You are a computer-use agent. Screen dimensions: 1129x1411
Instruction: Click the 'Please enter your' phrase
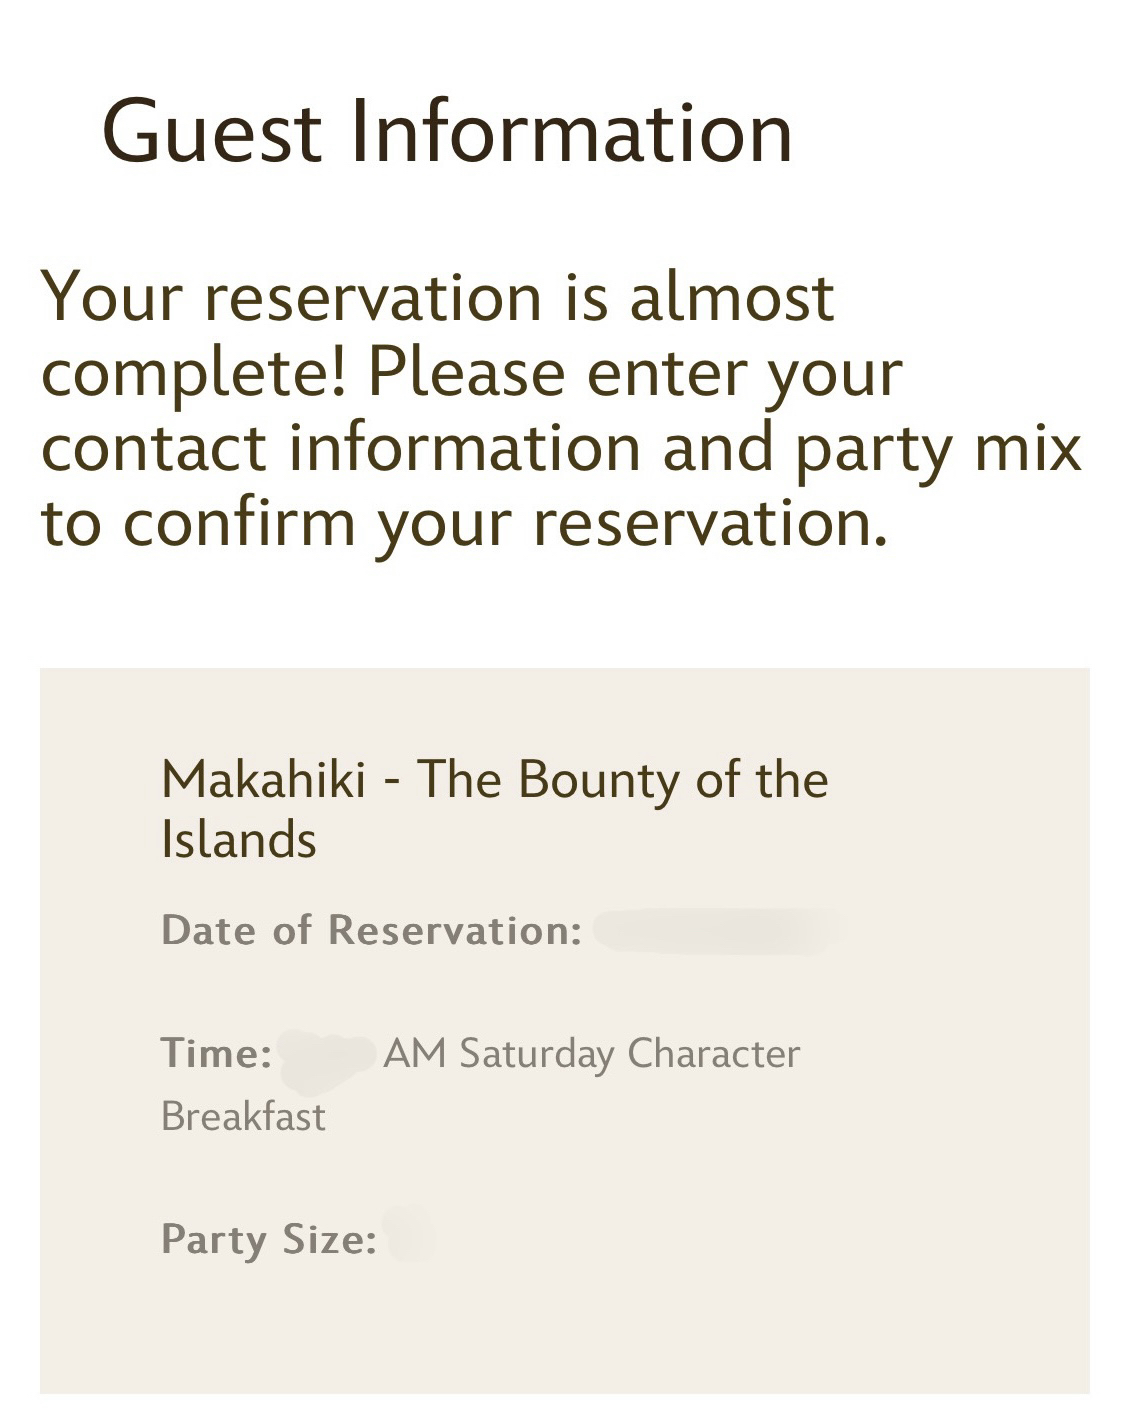[634, 372]
